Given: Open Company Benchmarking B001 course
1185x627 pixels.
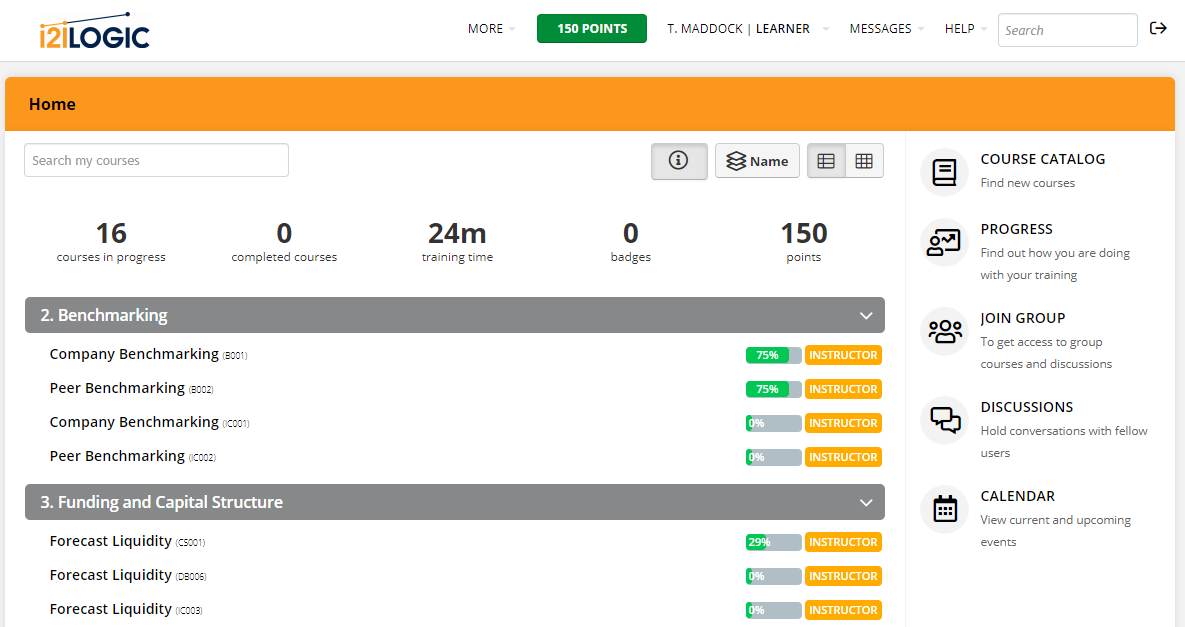Looking at the screenshot, I should pos(148,354).
